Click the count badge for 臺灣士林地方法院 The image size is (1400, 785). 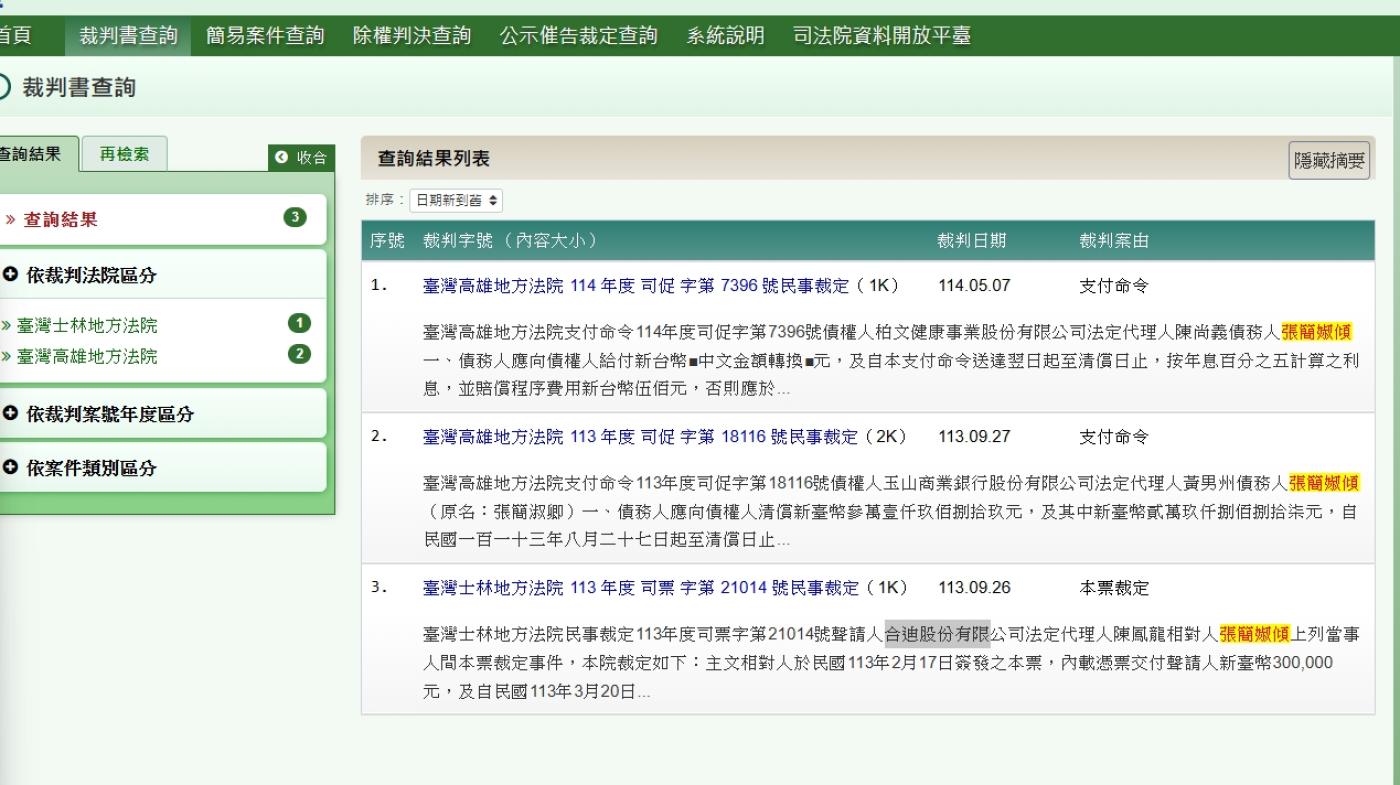pos(298,323)
